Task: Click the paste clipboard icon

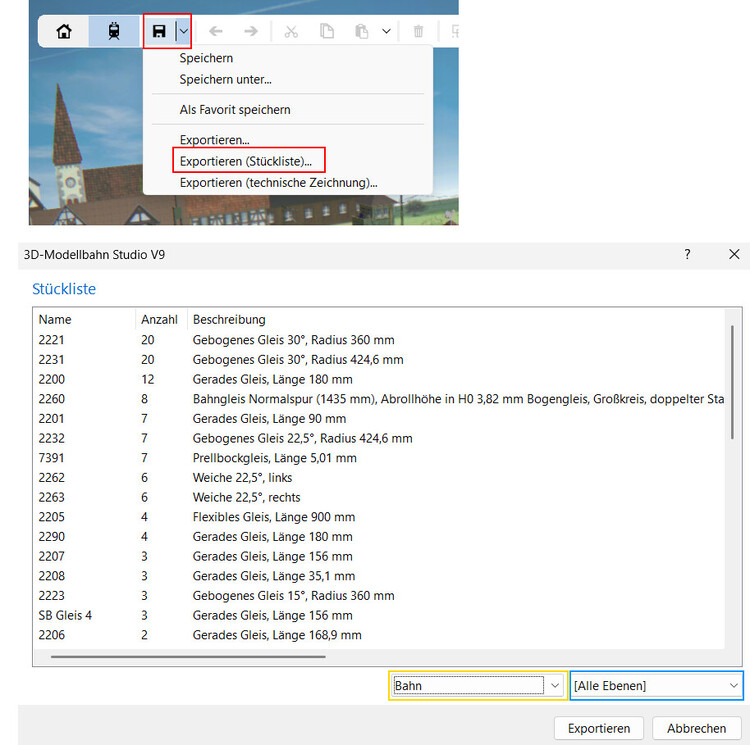Action: (x=361, y=31)
